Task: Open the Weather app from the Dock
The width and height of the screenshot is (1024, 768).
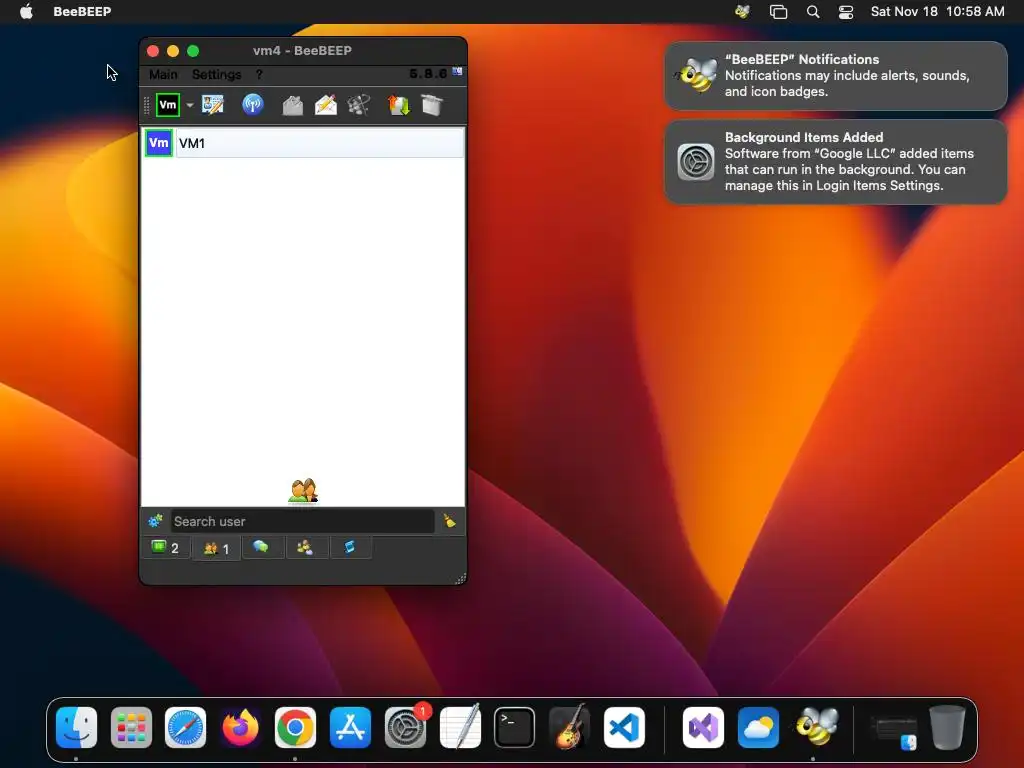Action: click(758, 727)
